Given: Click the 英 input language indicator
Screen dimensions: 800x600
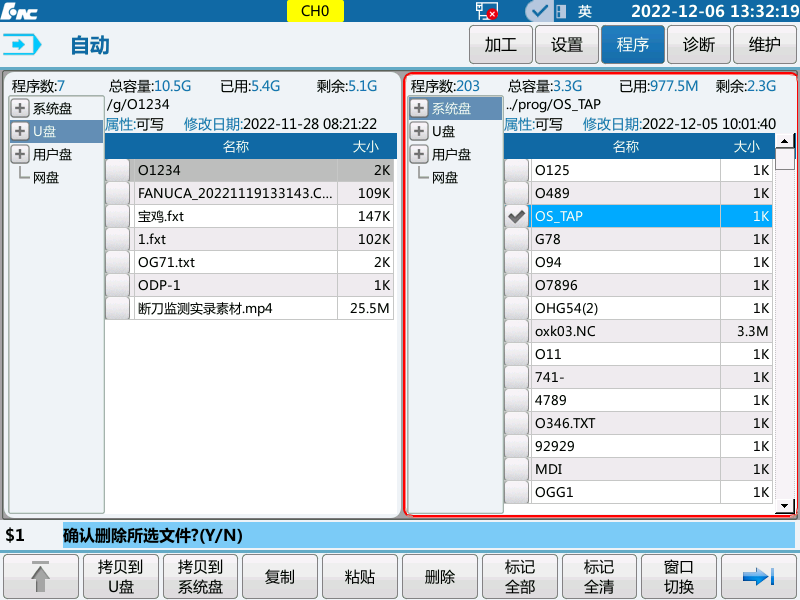Looking at the screenshot, I should (585, 11).
